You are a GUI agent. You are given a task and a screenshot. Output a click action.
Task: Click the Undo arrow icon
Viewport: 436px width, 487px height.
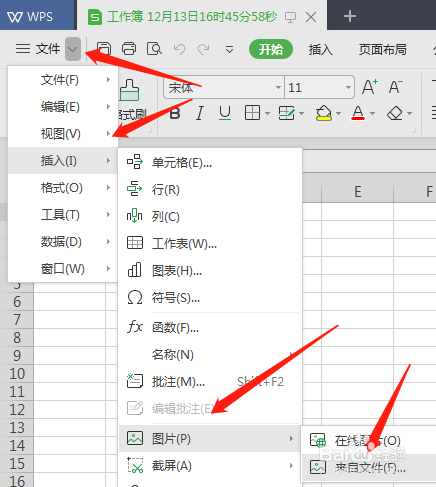click(x=179, y=49)
